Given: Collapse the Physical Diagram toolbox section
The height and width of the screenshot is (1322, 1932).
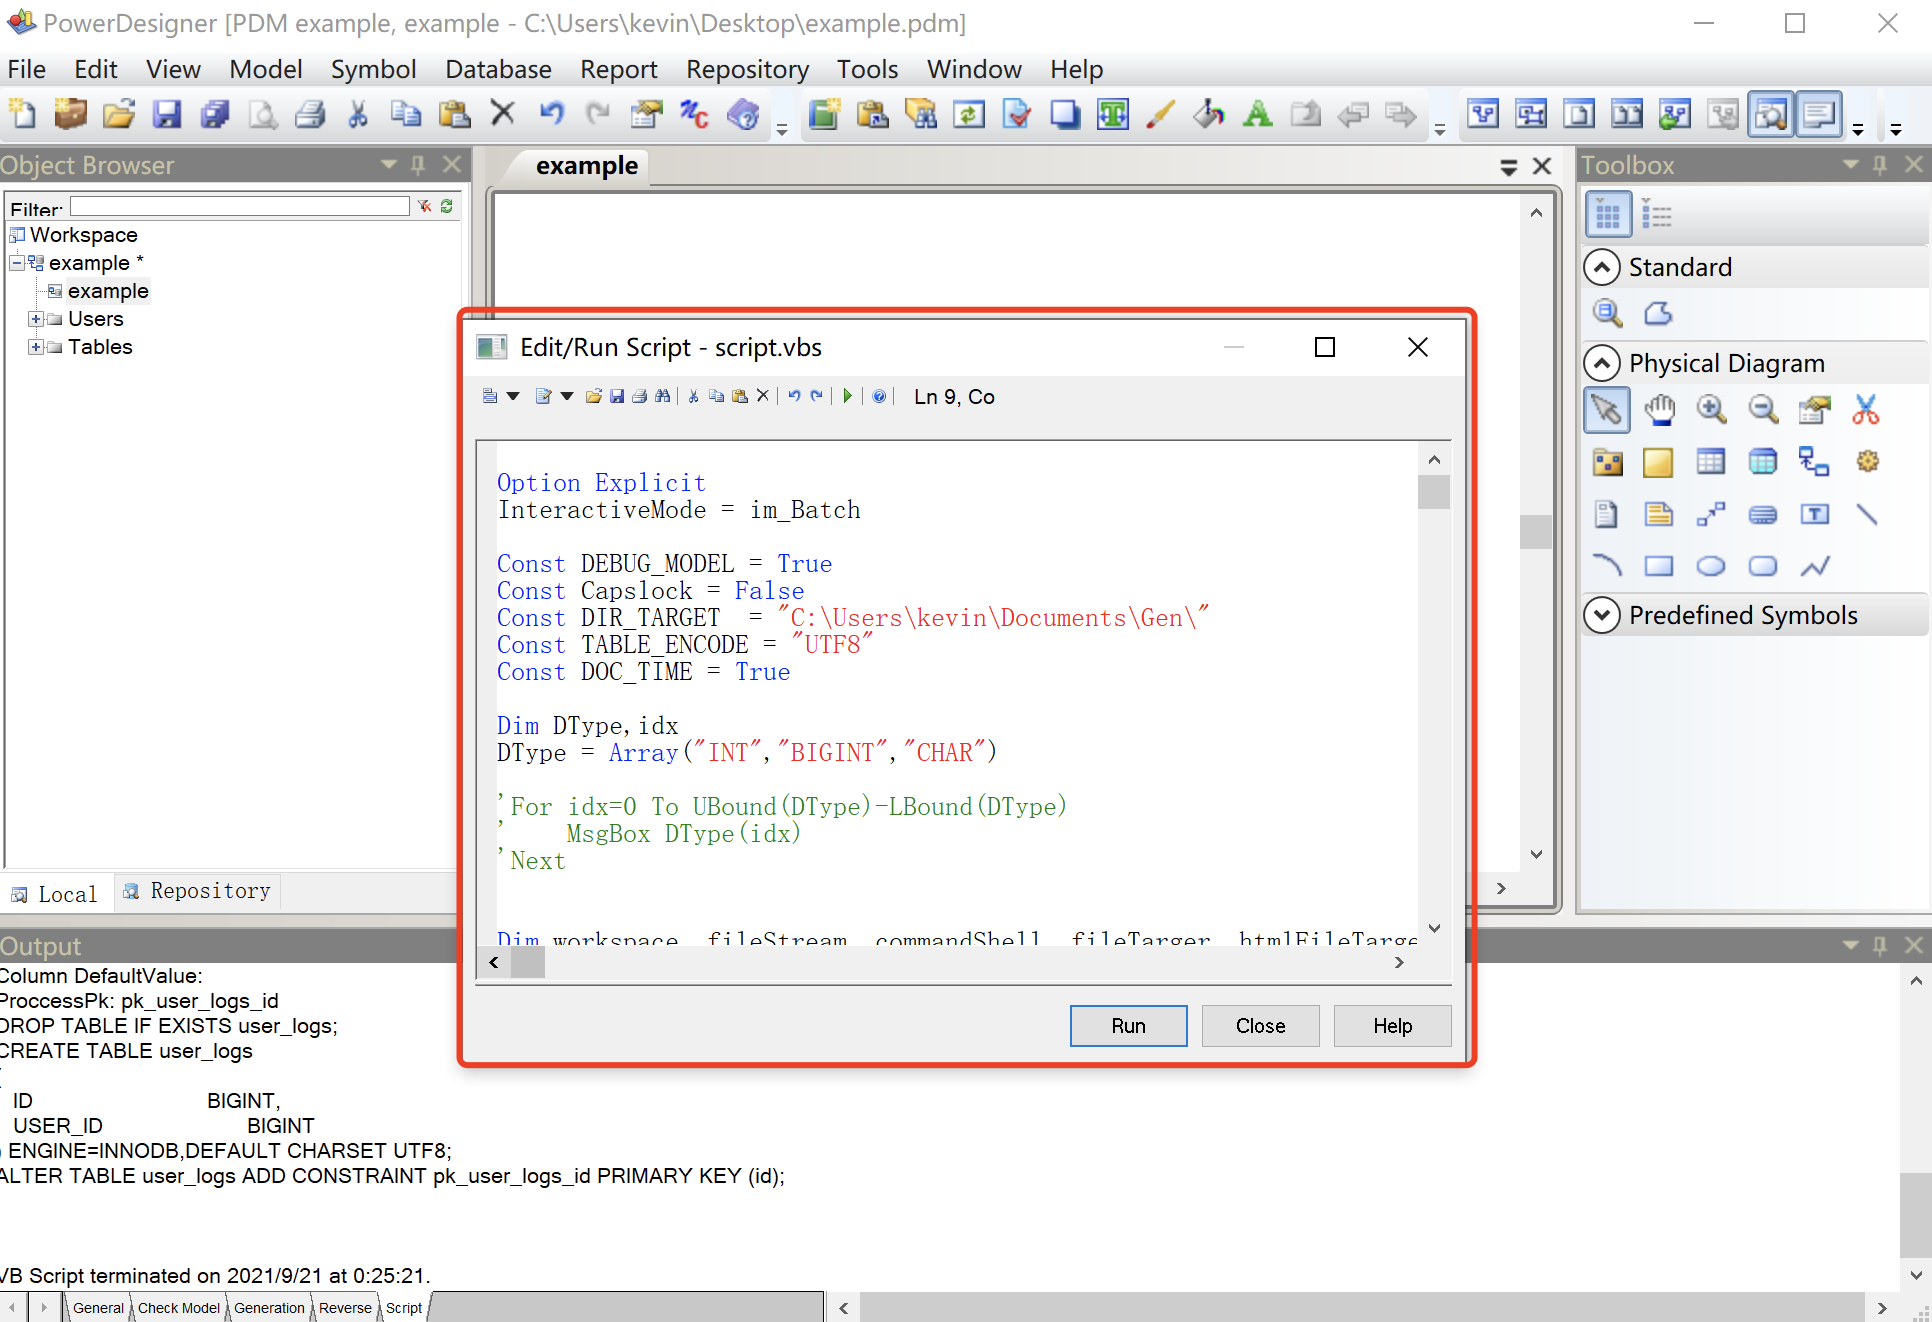Looking at the screenshot, I should click(x=1602, y=363).
